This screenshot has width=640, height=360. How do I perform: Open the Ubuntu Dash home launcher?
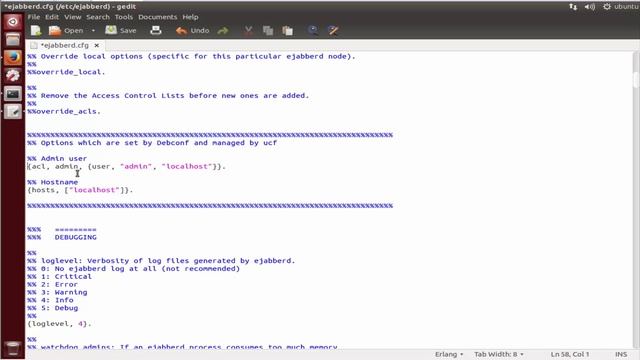(13, 22)
